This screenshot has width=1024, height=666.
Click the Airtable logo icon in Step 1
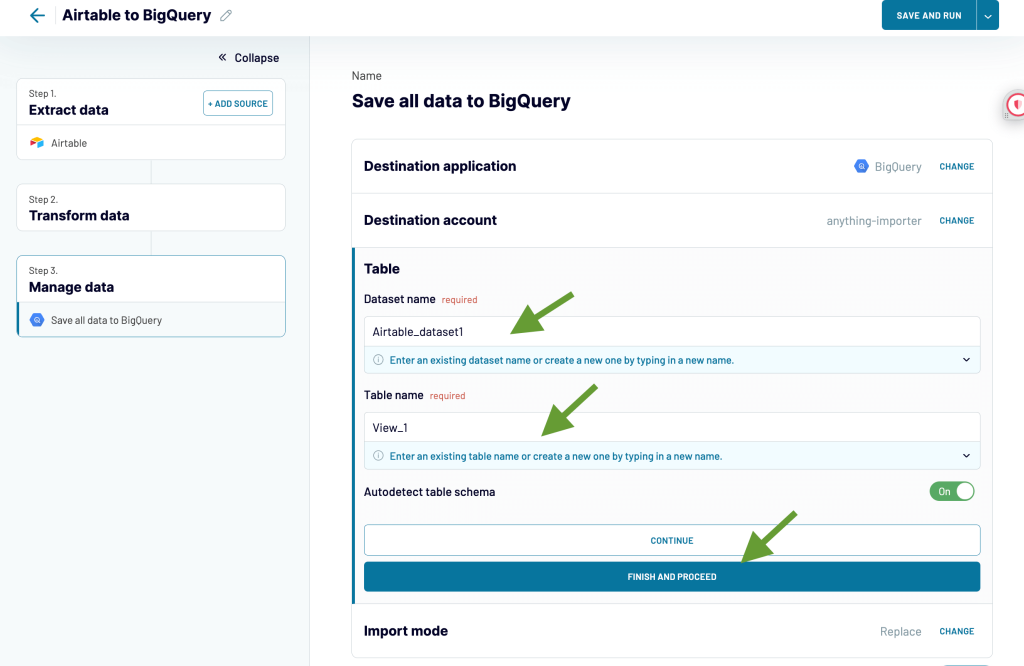click(37, 143)
